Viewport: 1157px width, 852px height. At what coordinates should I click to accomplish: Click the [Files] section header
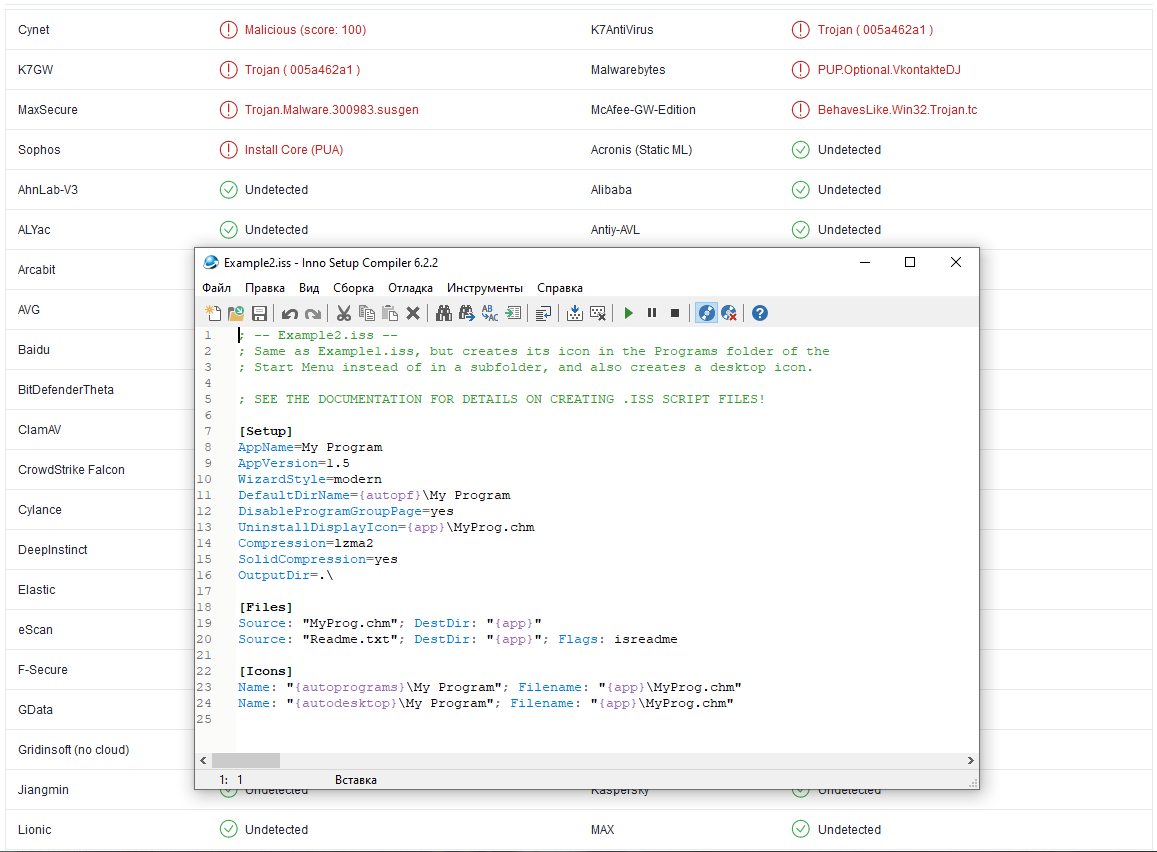pos(266,607)
